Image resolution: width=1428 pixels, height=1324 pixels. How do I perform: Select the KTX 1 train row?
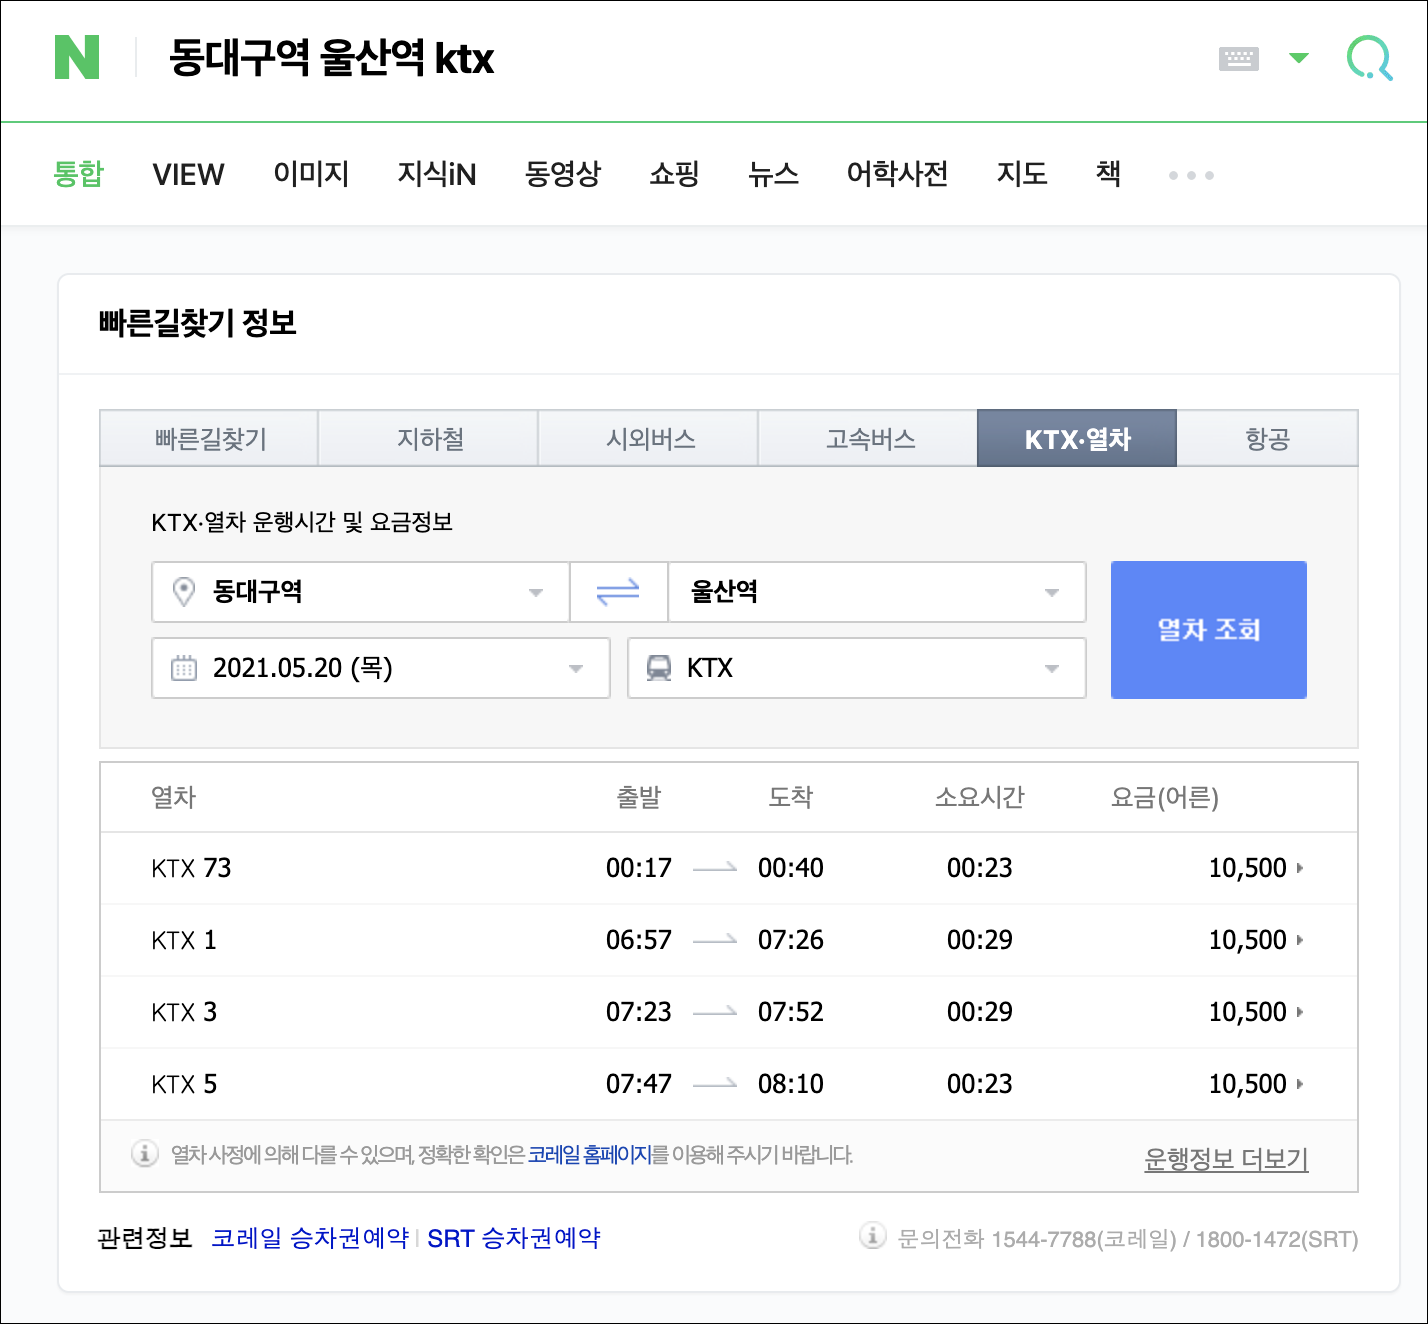[x=729, y=940]
